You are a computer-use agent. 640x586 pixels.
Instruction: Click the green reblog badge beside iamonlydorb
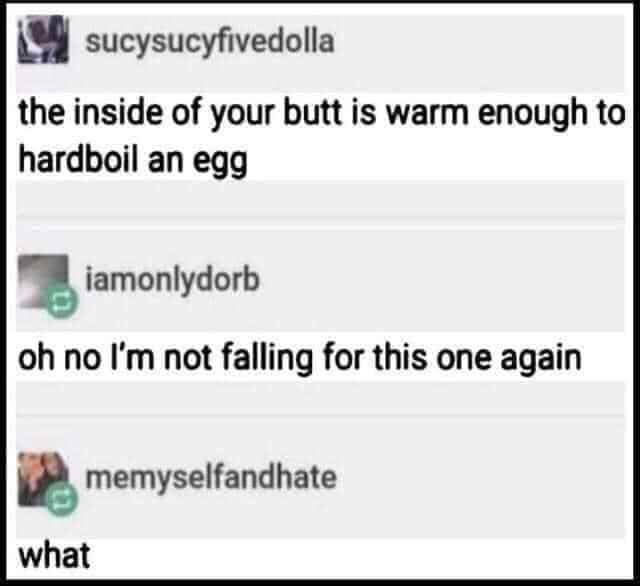pyautogui.click(x=62, y=302)
